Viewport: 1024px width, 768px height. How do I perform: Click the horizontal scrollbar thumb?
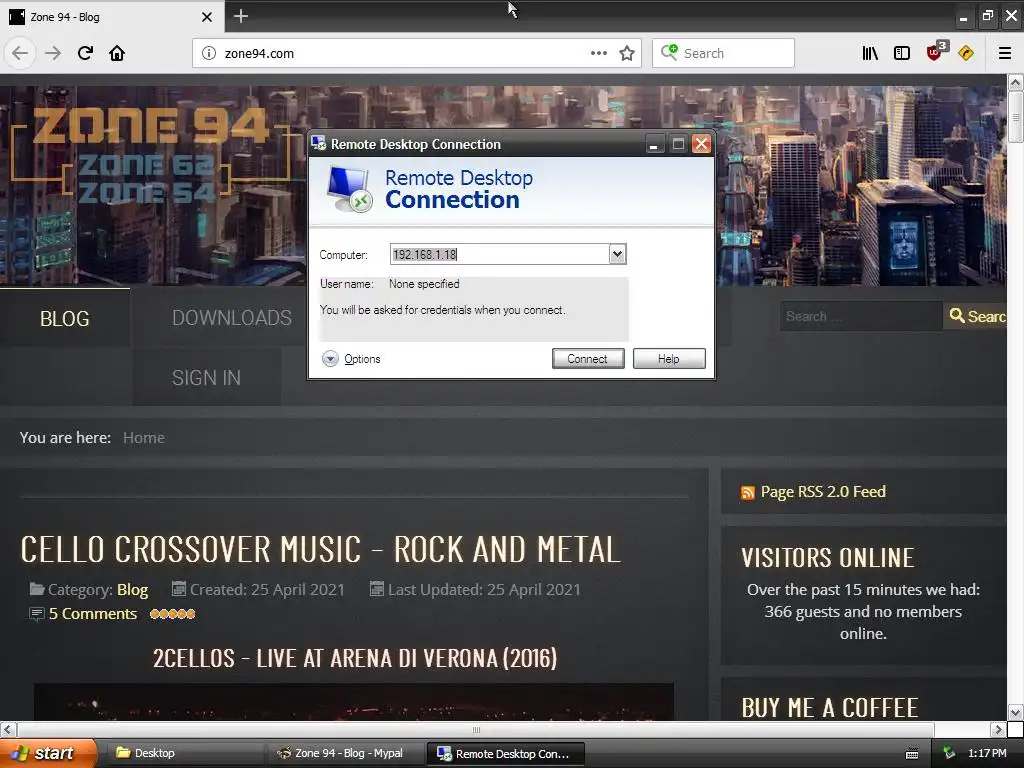coord(476,729)
